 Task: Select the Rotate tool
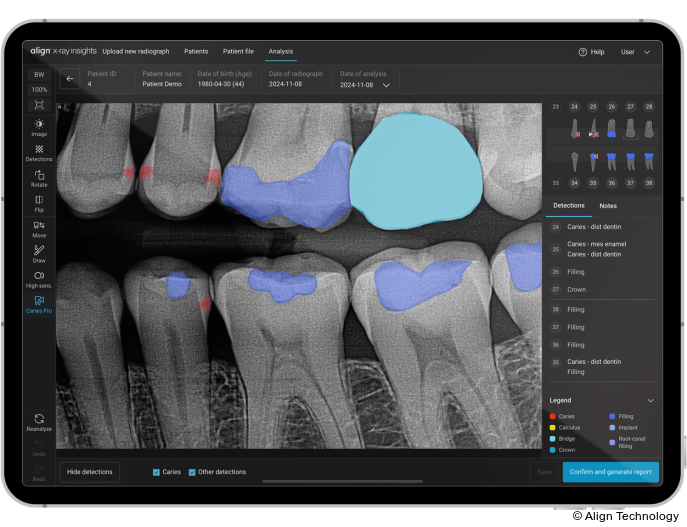(39, 178)
